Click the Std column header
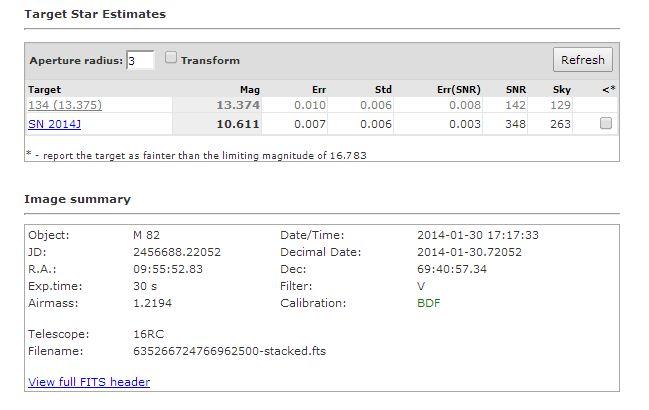The height and width of the screenshot is (410, 649). tap(383, 89)
